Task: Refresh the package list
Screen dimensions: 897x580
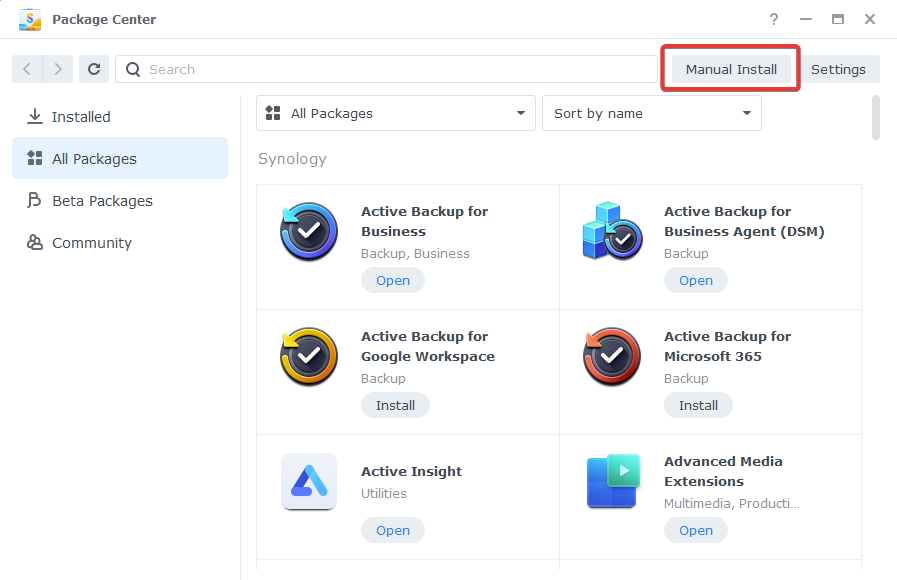Action: [94, 69]
